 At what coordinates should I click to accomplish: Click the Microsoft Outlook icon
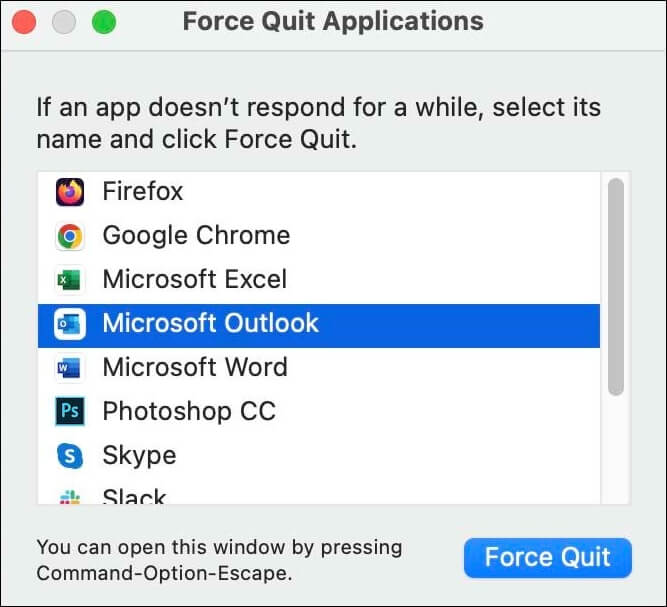pos(69,324)
